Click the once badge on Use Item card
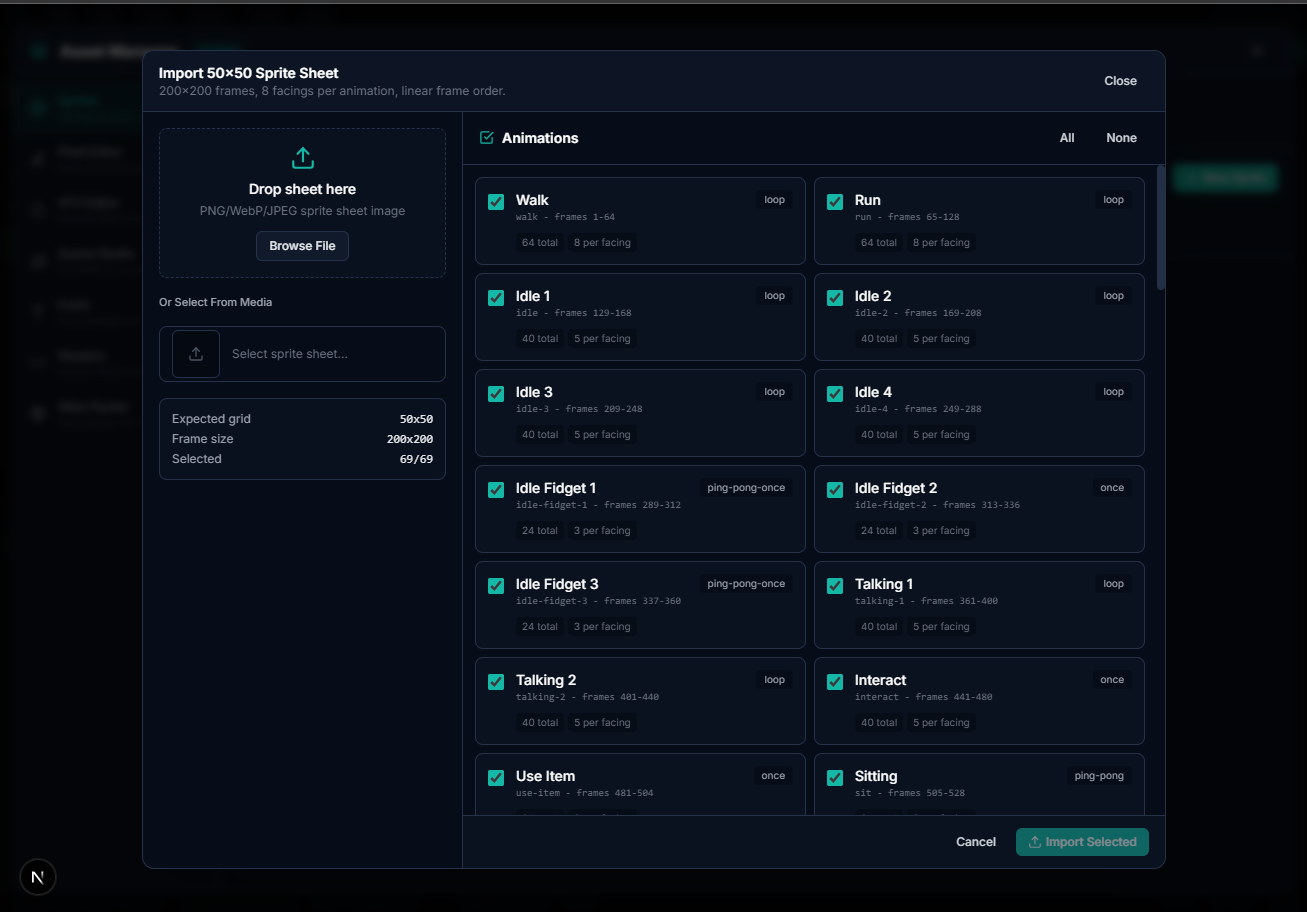The width and height of the screenshot is (1307, 912). tap(773, 776)
